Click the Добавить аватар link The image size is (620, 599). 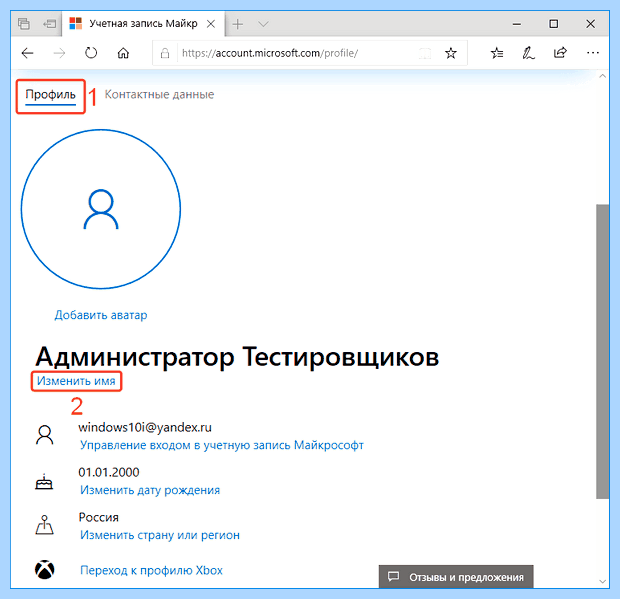coord(101,315)
